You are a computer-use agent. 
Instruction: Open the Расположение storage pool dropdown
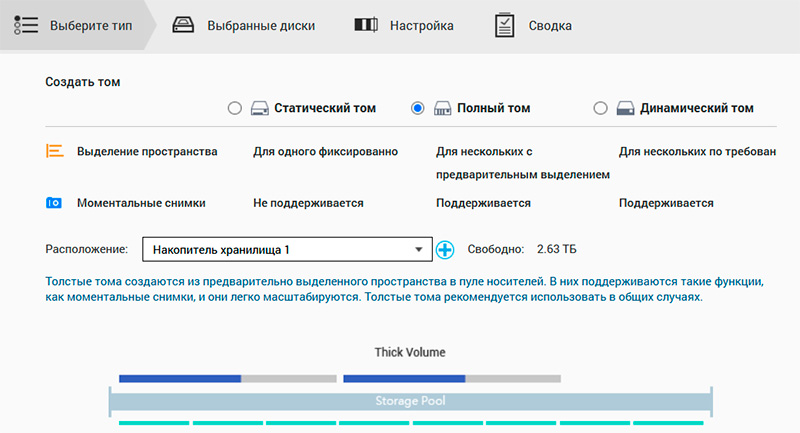pos(286,249)
